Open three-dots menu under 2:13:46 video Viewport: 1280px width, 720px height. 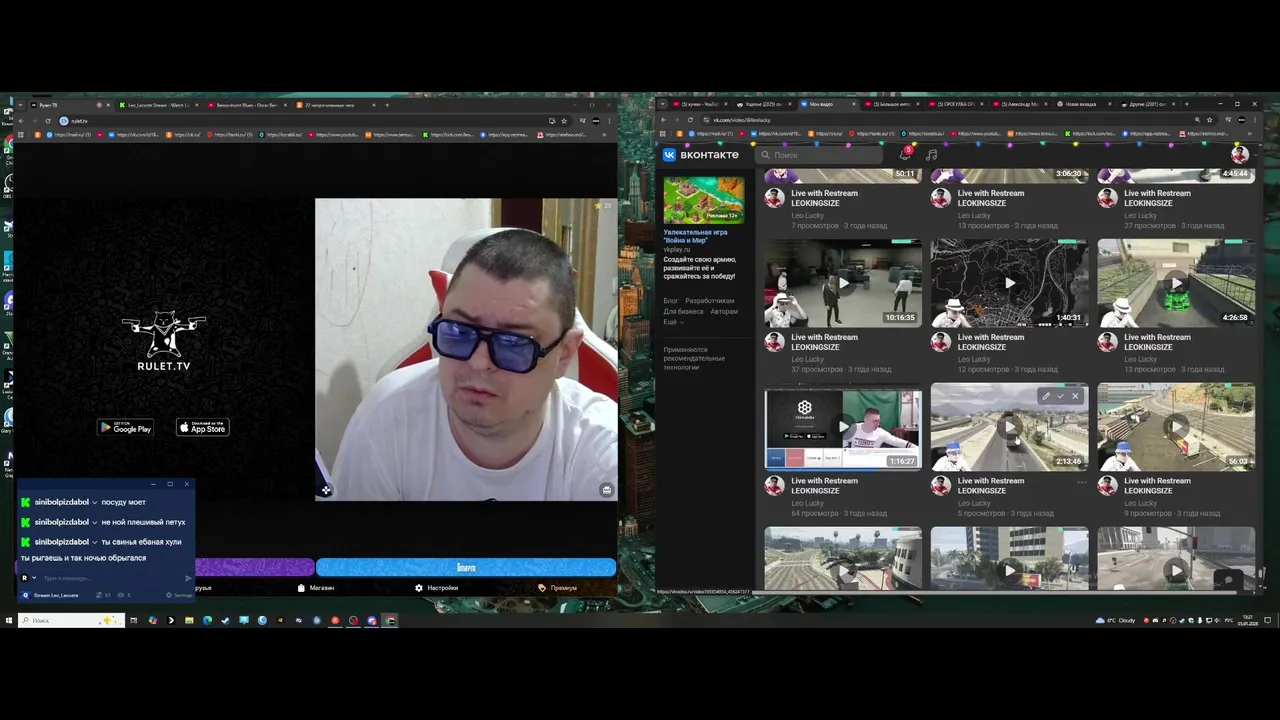1081,482
